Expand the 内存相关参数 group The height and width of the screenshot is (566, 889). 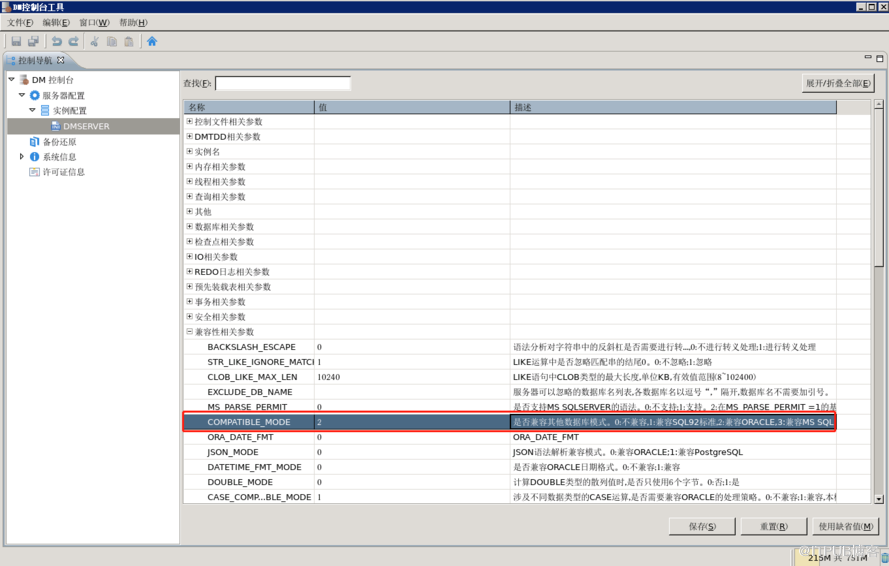[189, 167]
